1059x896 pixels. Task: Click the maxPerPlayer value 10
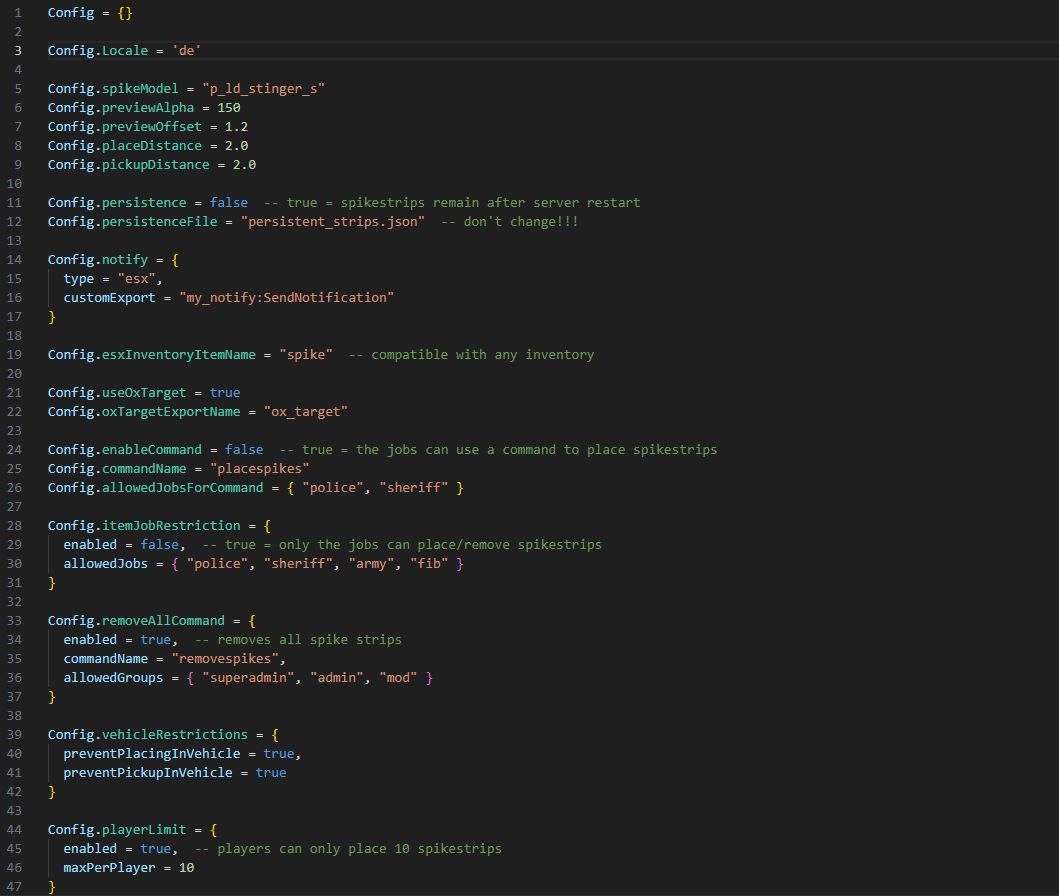[x=186, y=868]
